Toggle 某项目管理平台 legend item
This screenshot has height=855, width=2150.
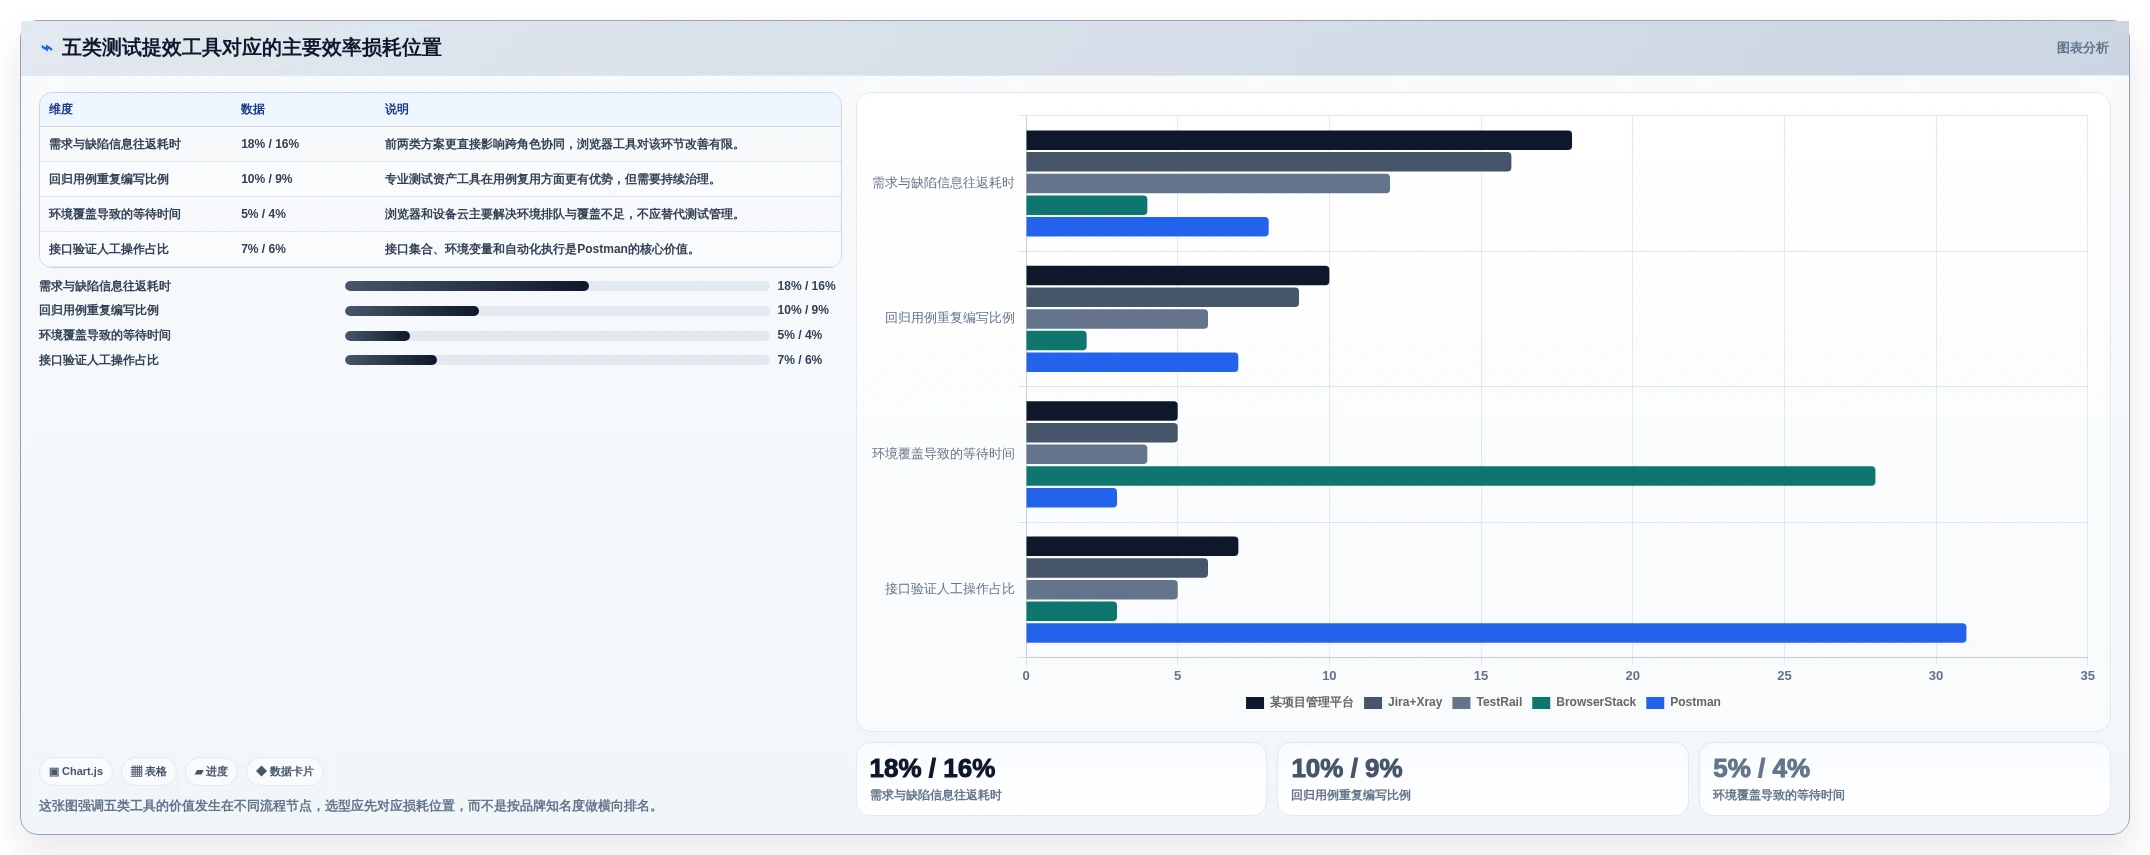[x=1299, y=702]
